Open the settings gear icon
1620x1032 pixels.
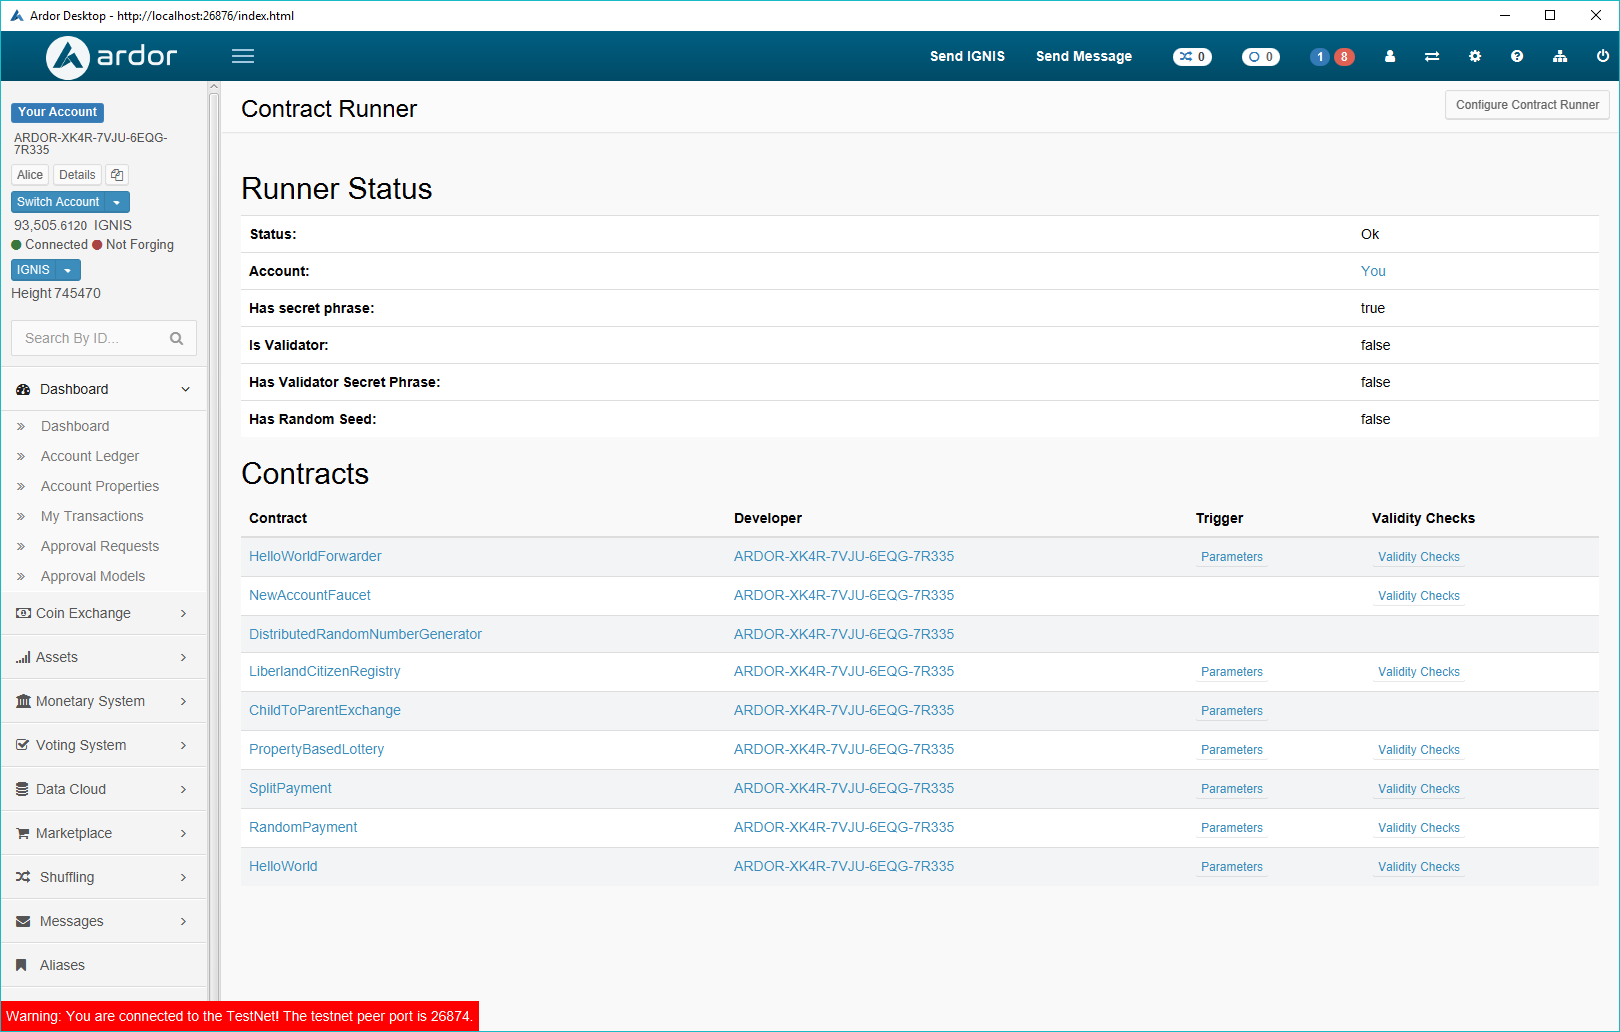coord(1475,57)
